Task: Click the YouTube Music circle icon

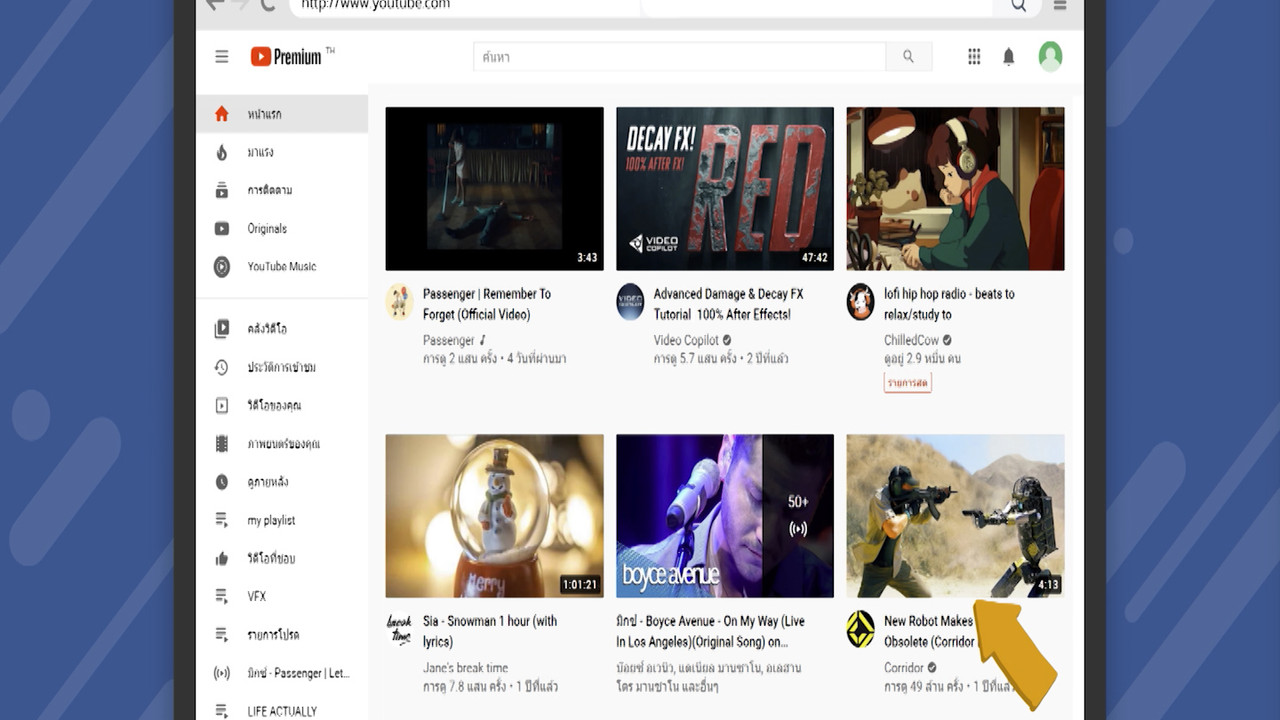Action: point(222,266)
